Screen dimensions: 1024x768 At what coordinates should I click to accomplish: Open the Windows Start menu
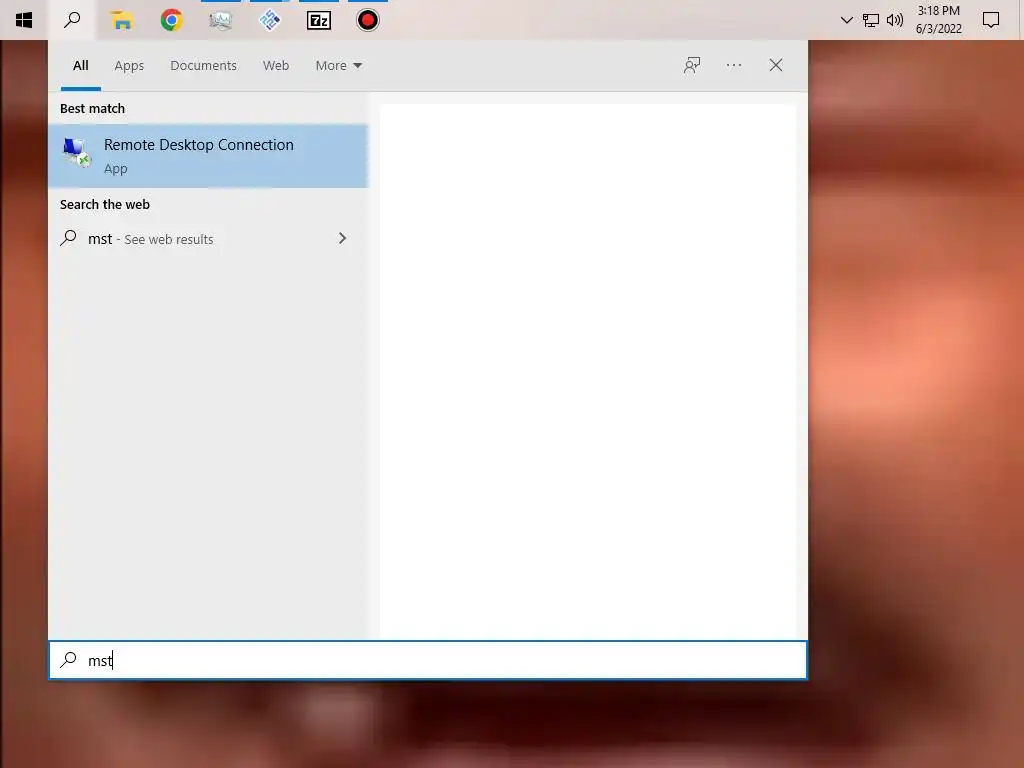click(x=24, y=20)
